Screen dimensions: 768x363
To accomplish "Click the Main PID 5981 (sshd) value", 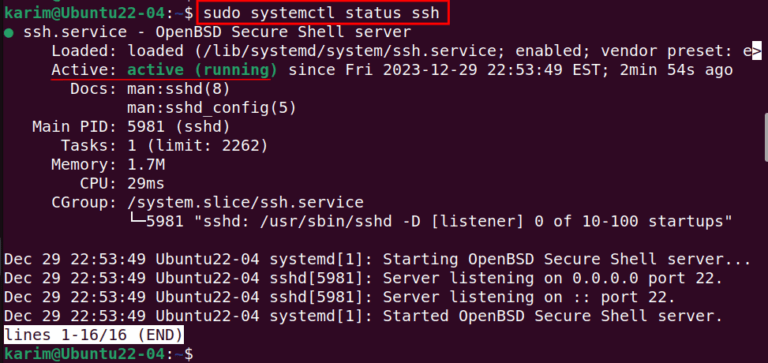I will coord(178,127).
